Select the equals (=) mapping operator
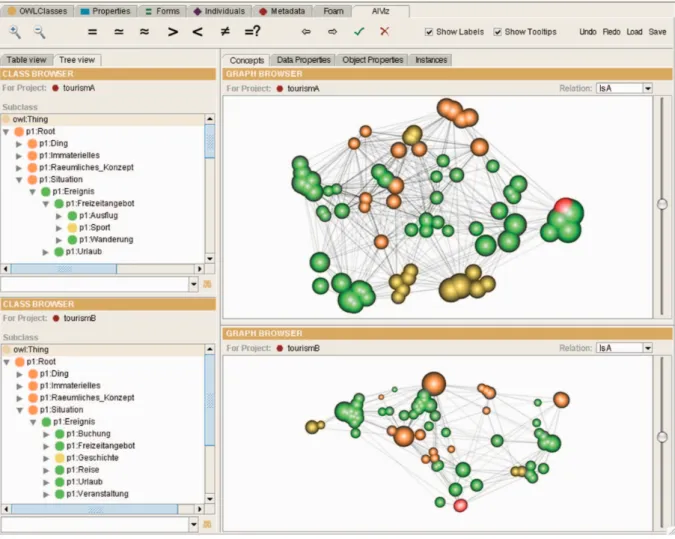This screenshot has height=539, width=675. tap(92, 32)
